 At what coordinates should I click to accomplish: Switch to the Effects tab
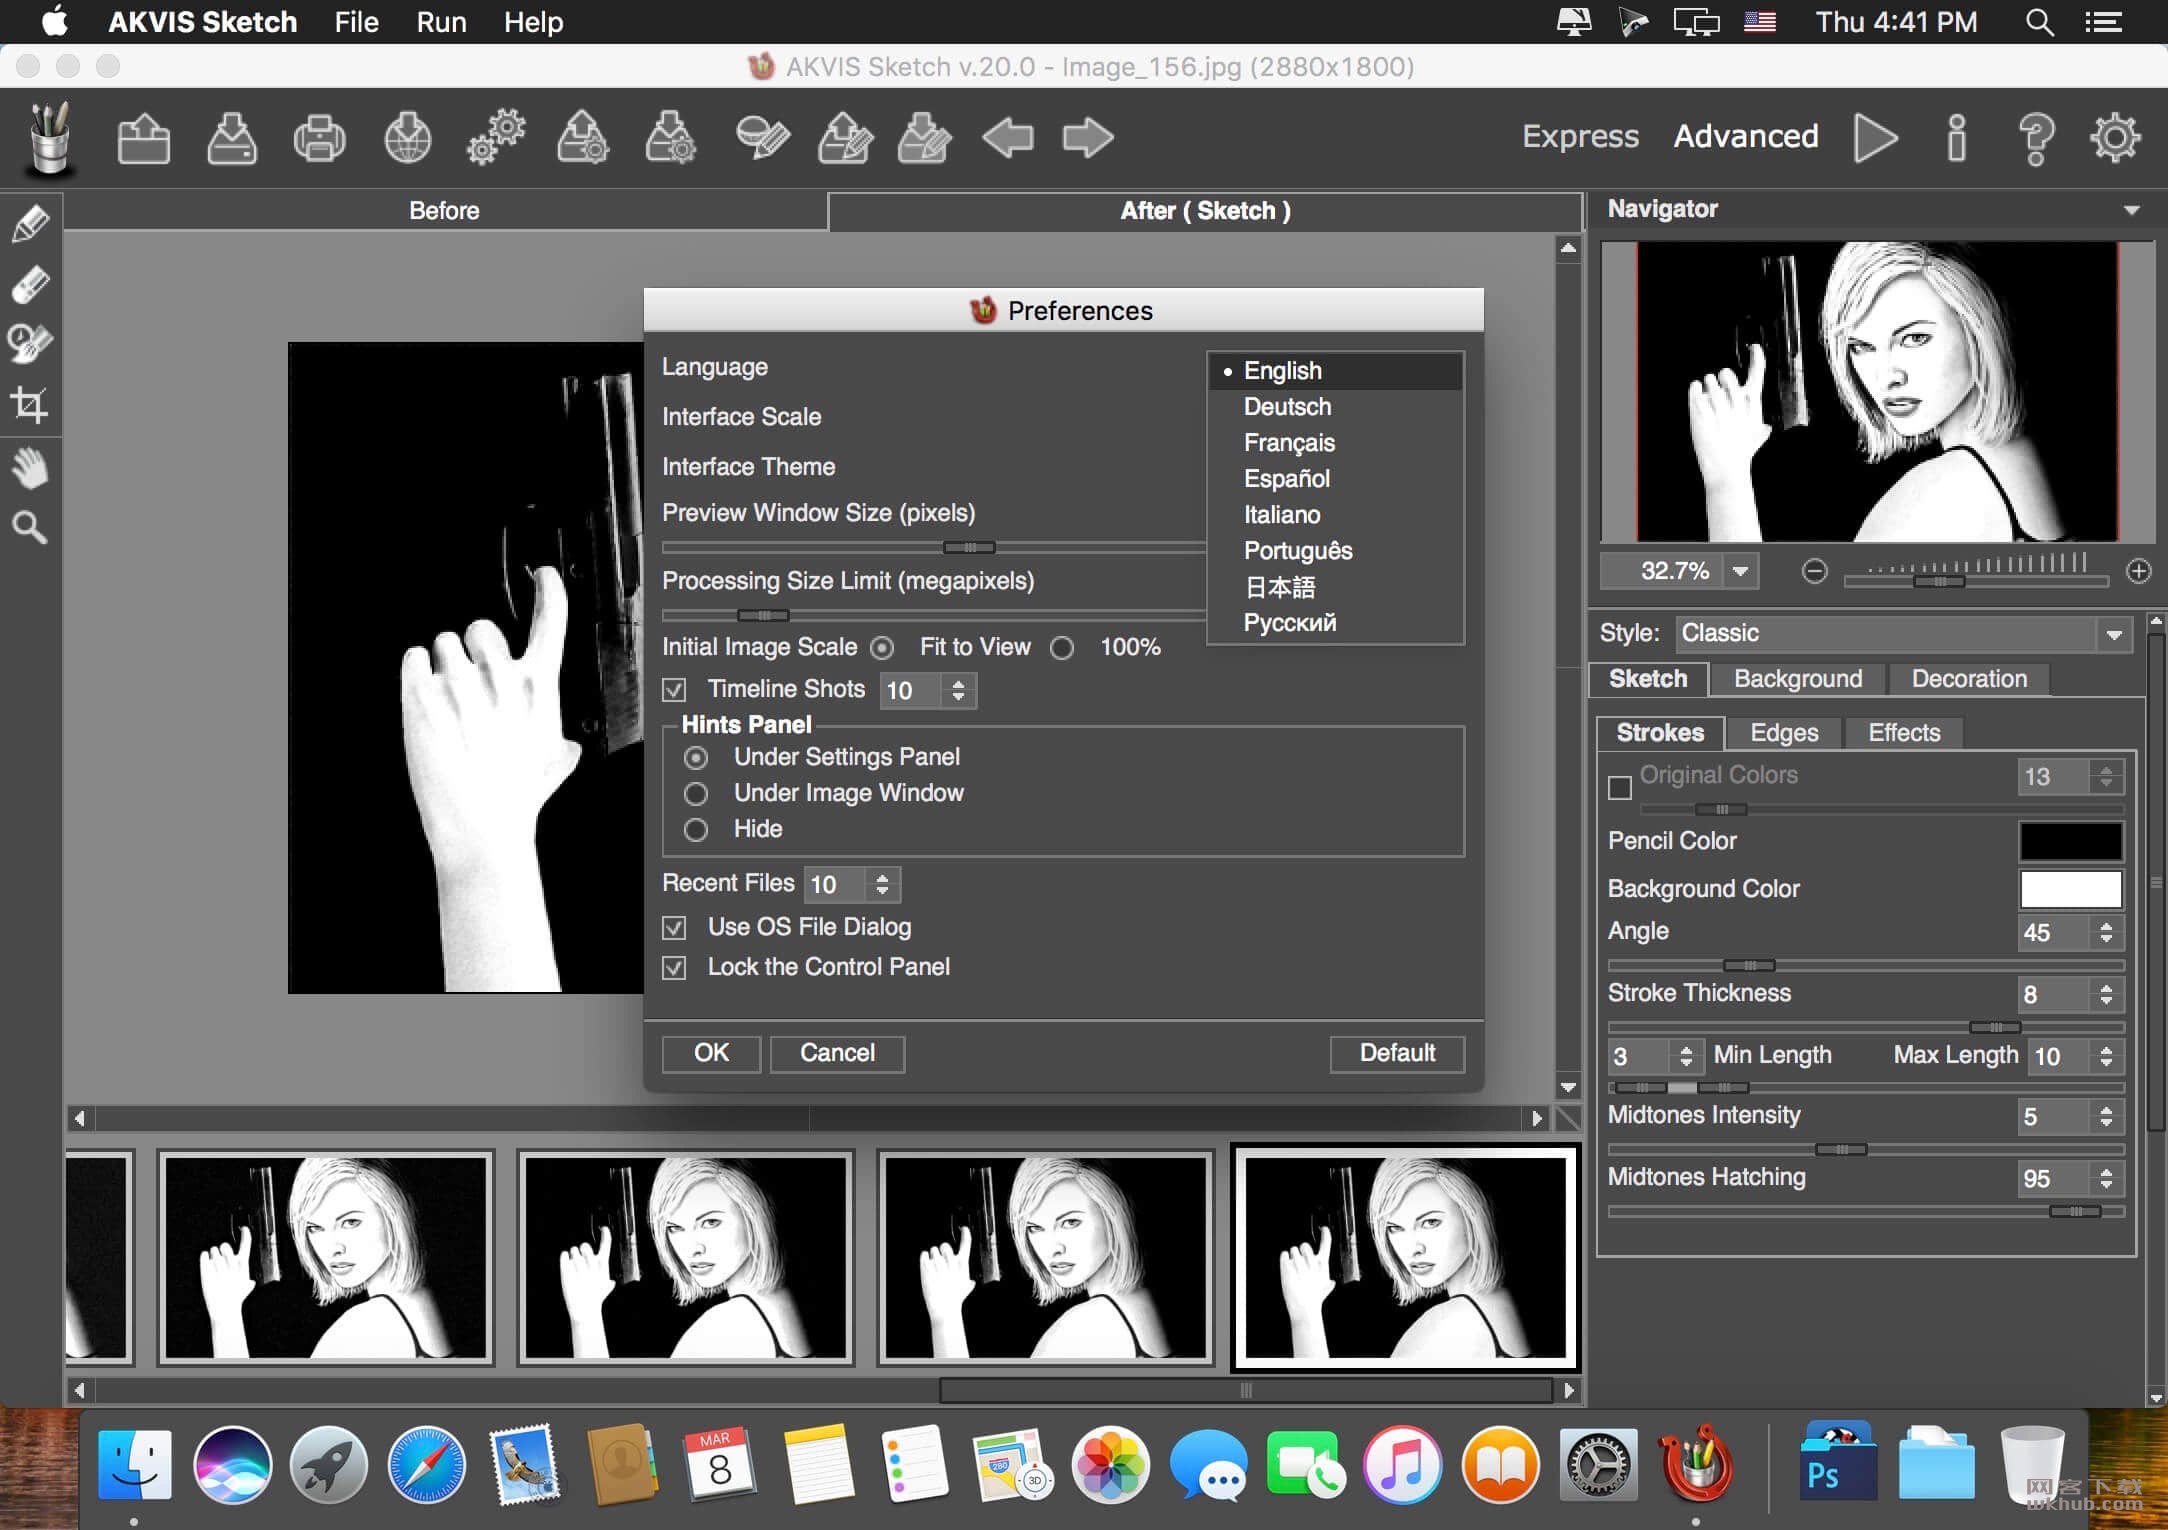[1904, 733]
